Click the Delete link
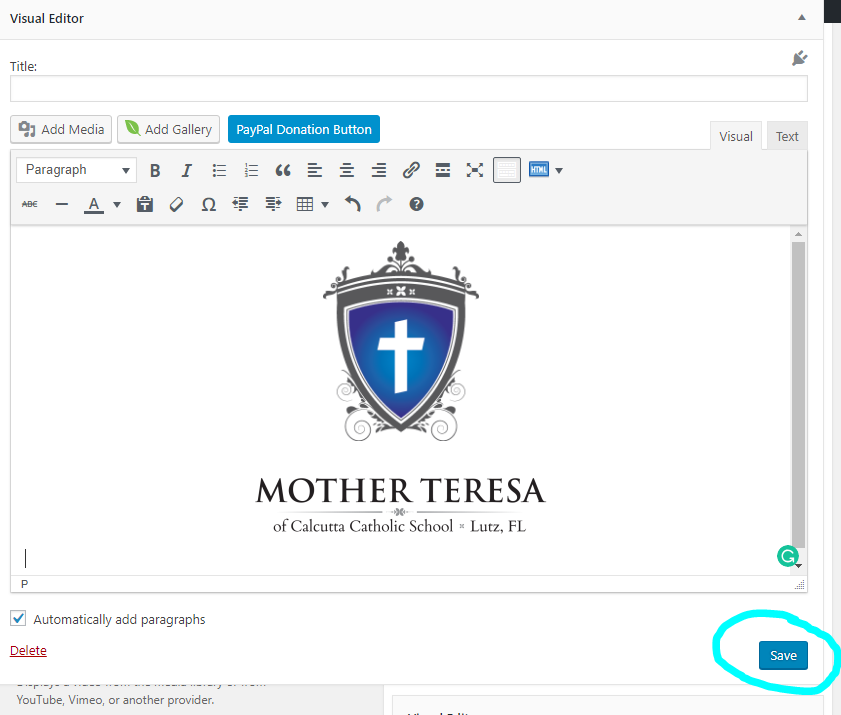Screen dimensions: 841x715 click(x=28, y=650)
